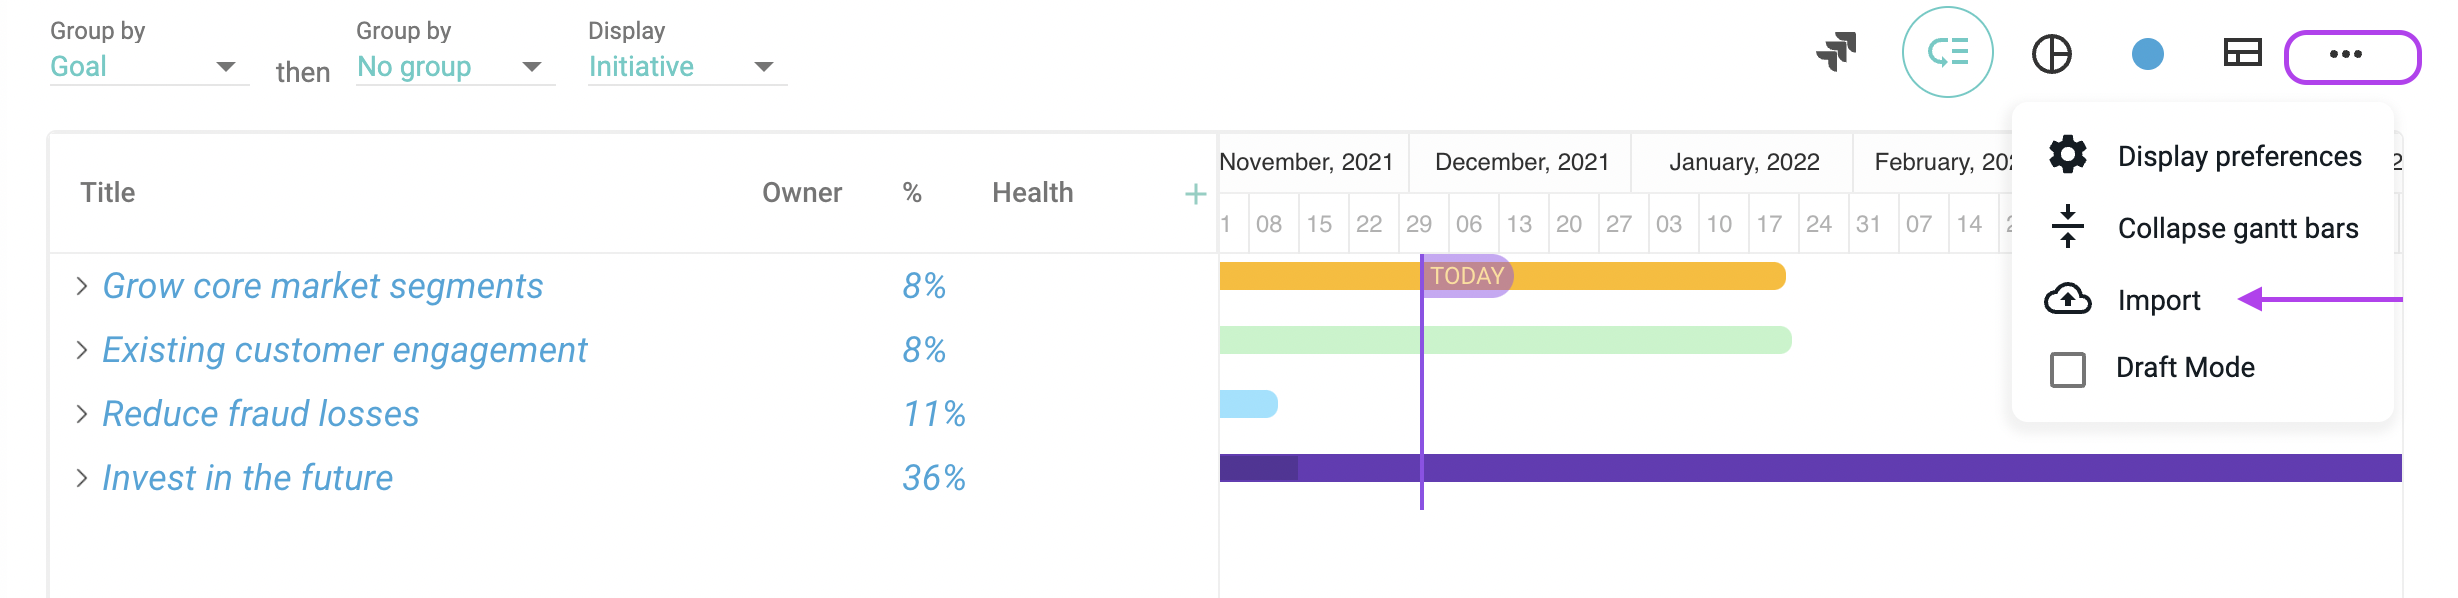2458x598 pixels.
Task: Click the Import cloud upload icon
Action: [x=2067, y=299]
